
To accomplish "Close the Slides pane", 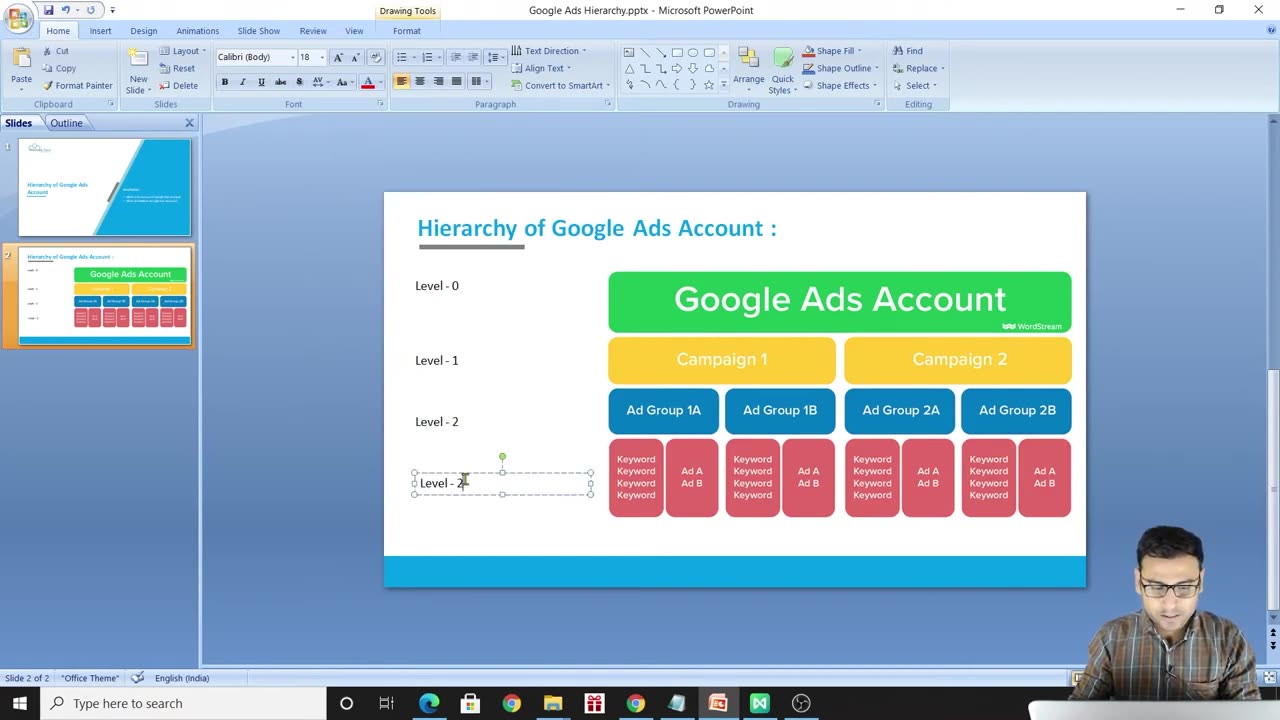I will coord(189,123).
